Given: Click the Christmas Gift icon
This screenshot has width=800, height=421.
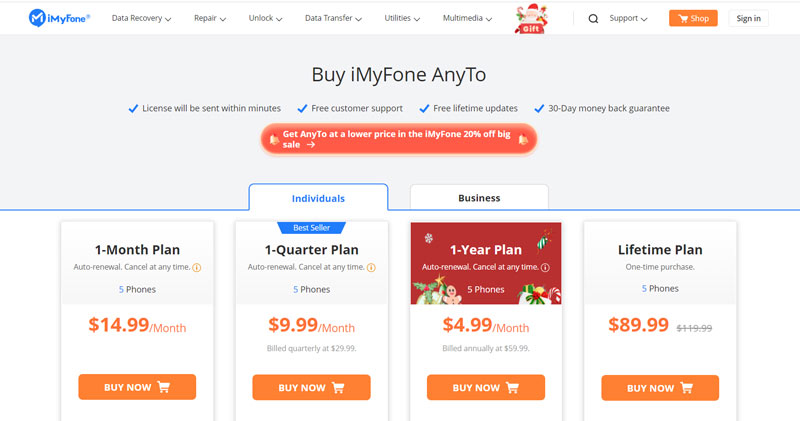Looking at the screenshot, I should 529,19.
